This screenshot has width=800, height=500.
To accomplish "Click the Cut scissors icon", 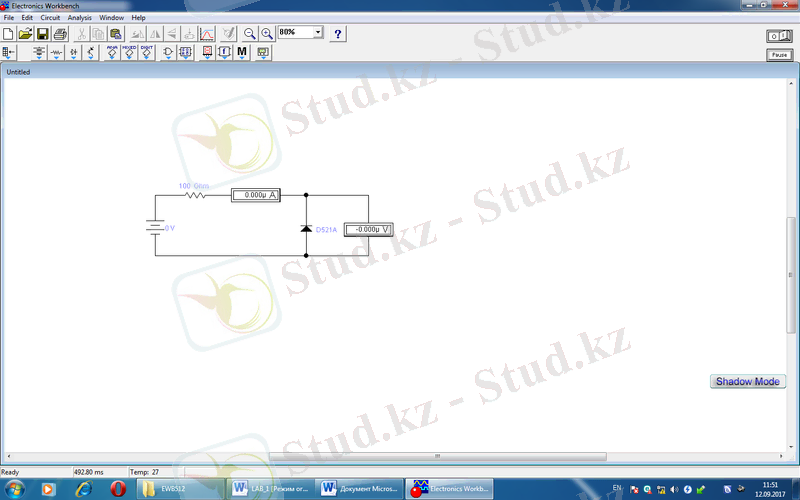I will point(81,34).
